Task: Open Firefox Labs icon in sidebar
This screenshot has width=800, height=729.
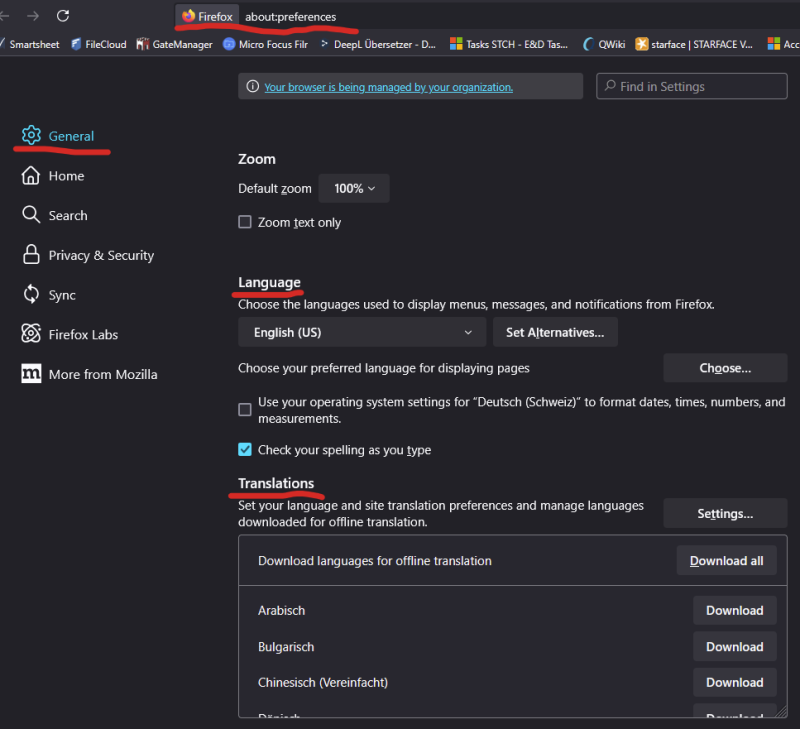Action: (x=31, y=334)
